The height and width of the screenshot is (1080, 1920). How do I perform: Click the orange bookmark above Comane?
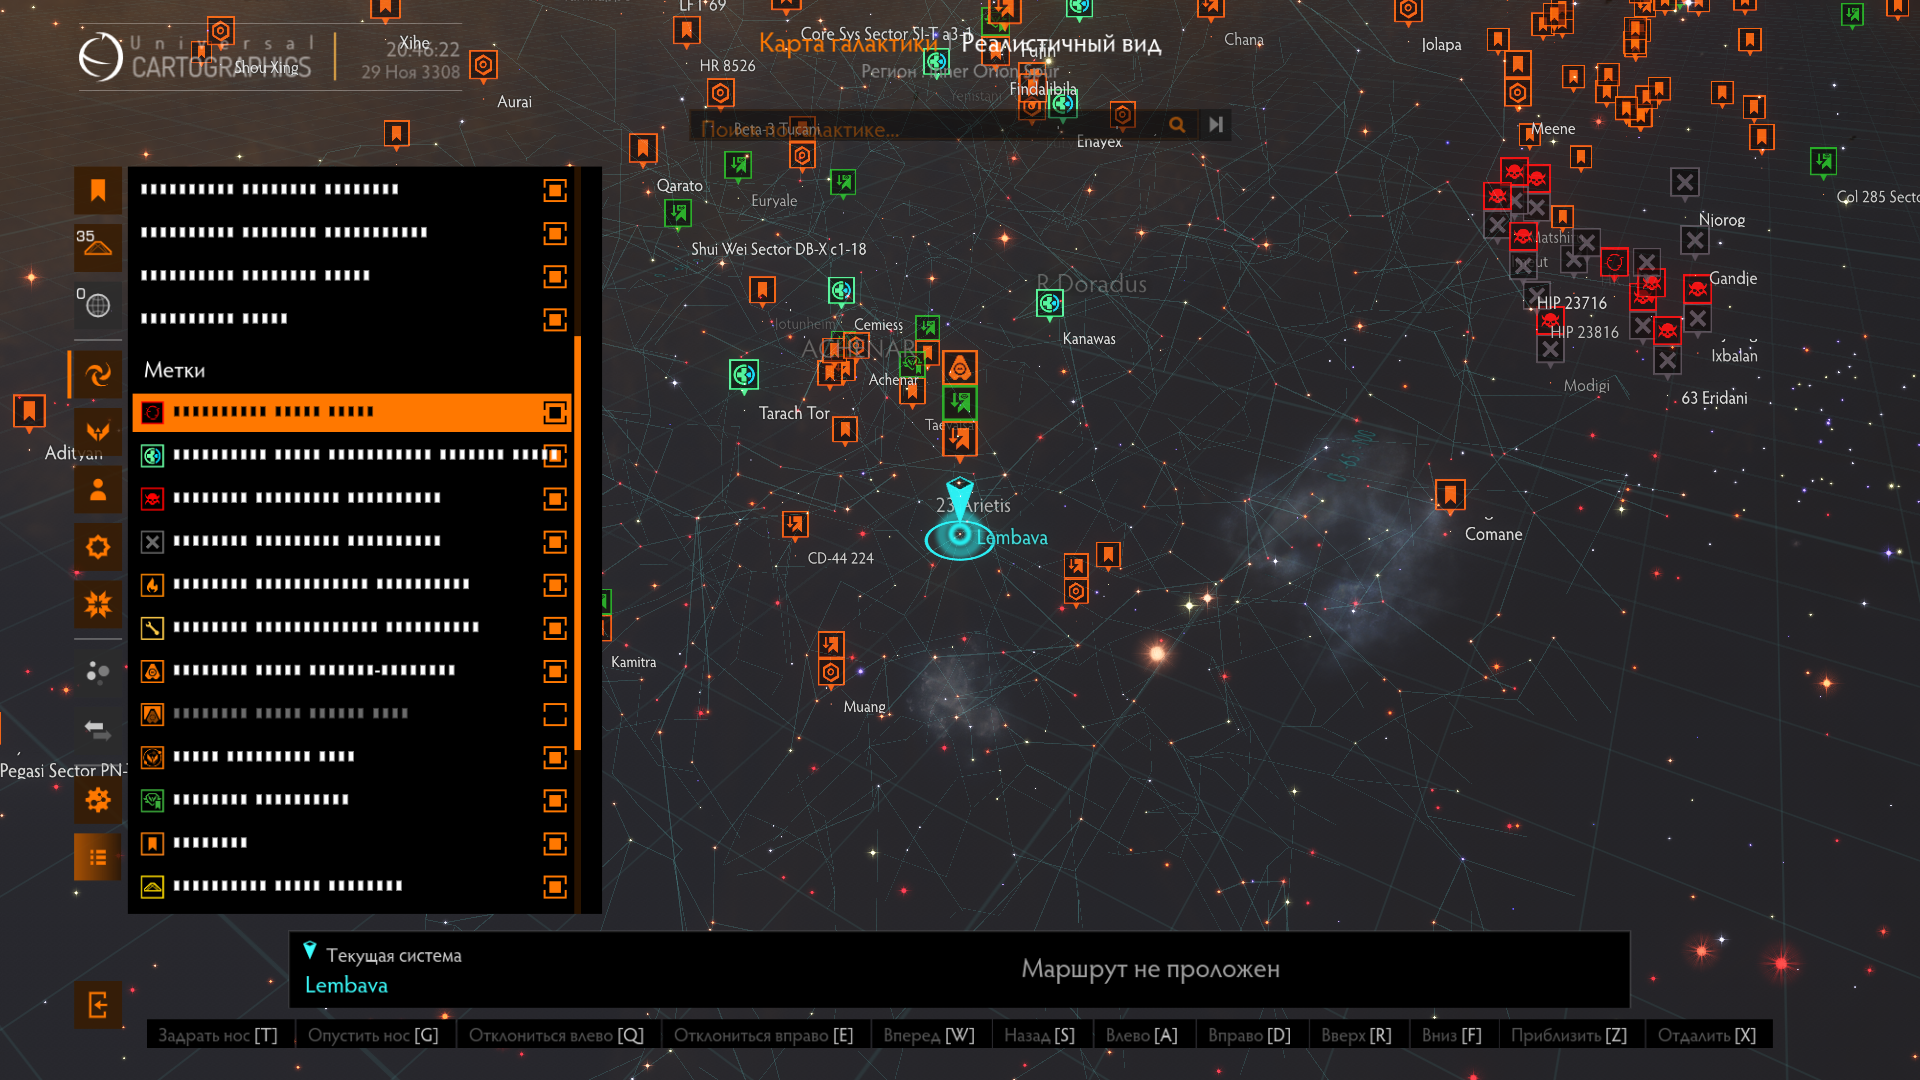point(1450,495)
